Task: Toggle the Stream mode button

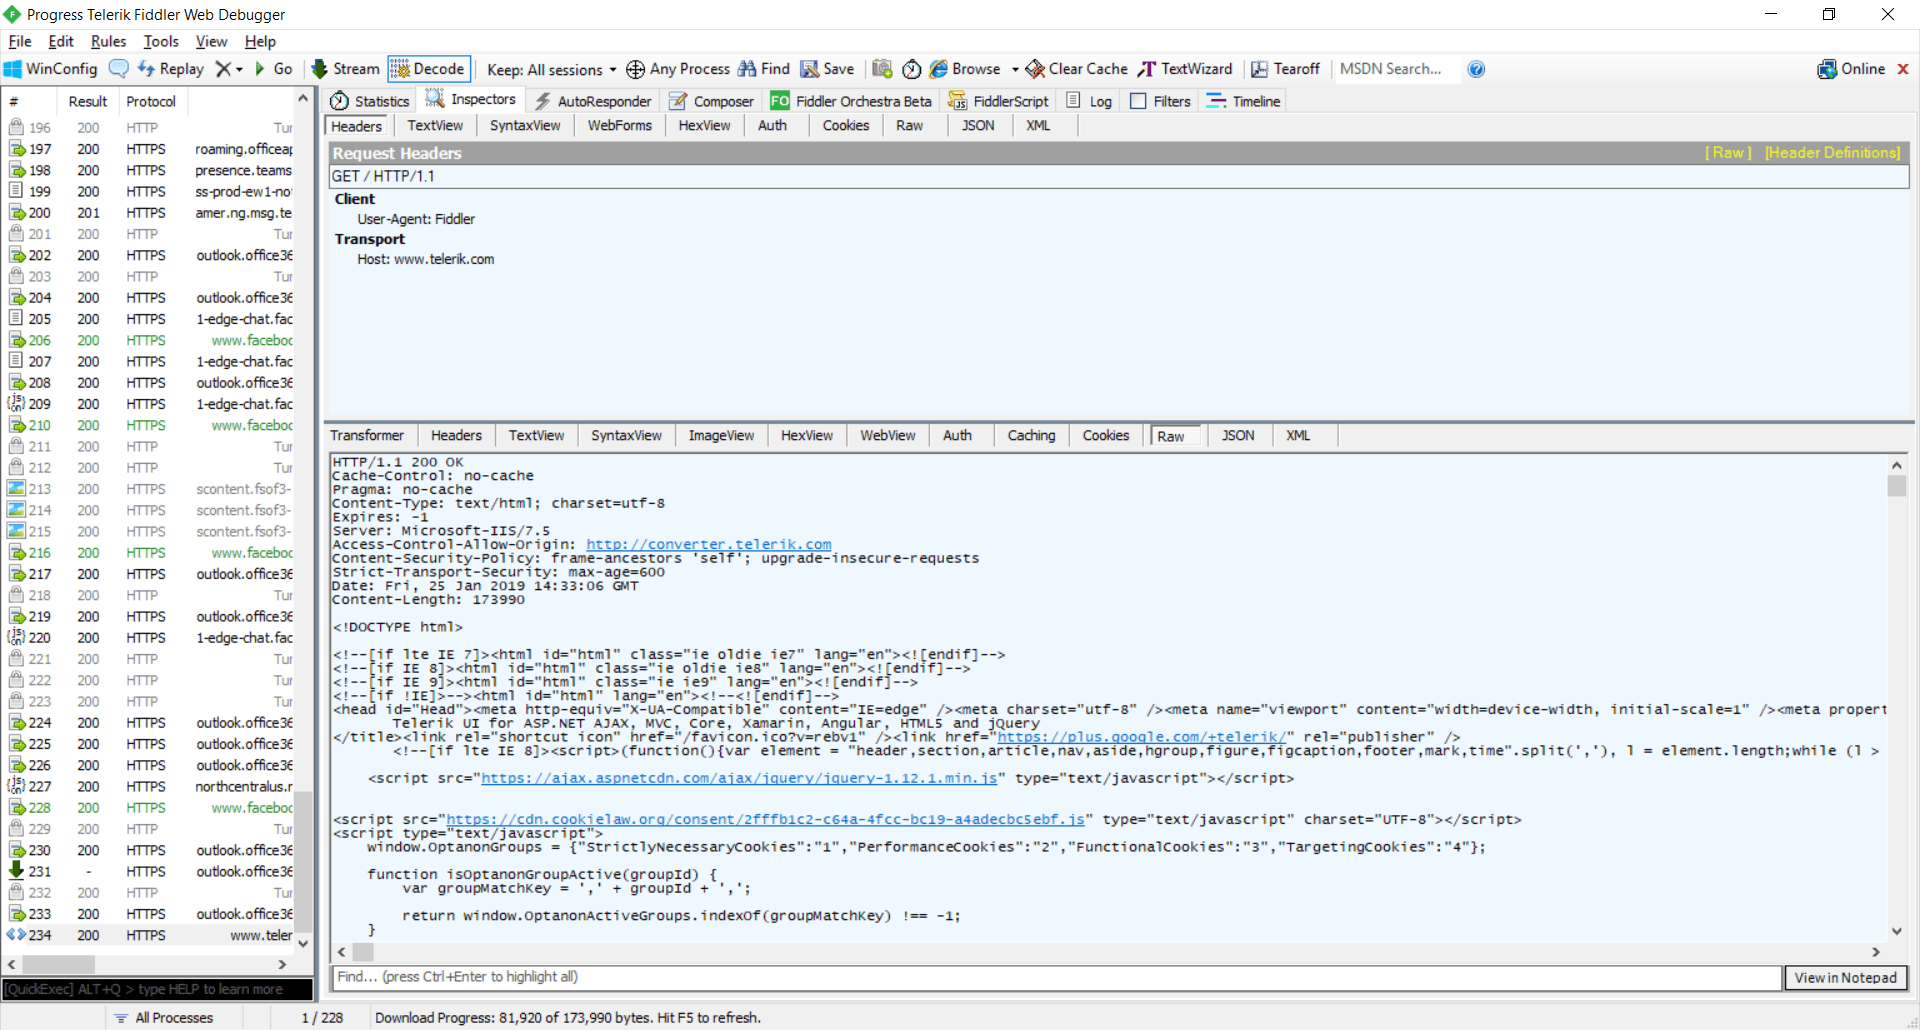Action: coord(345,69)
